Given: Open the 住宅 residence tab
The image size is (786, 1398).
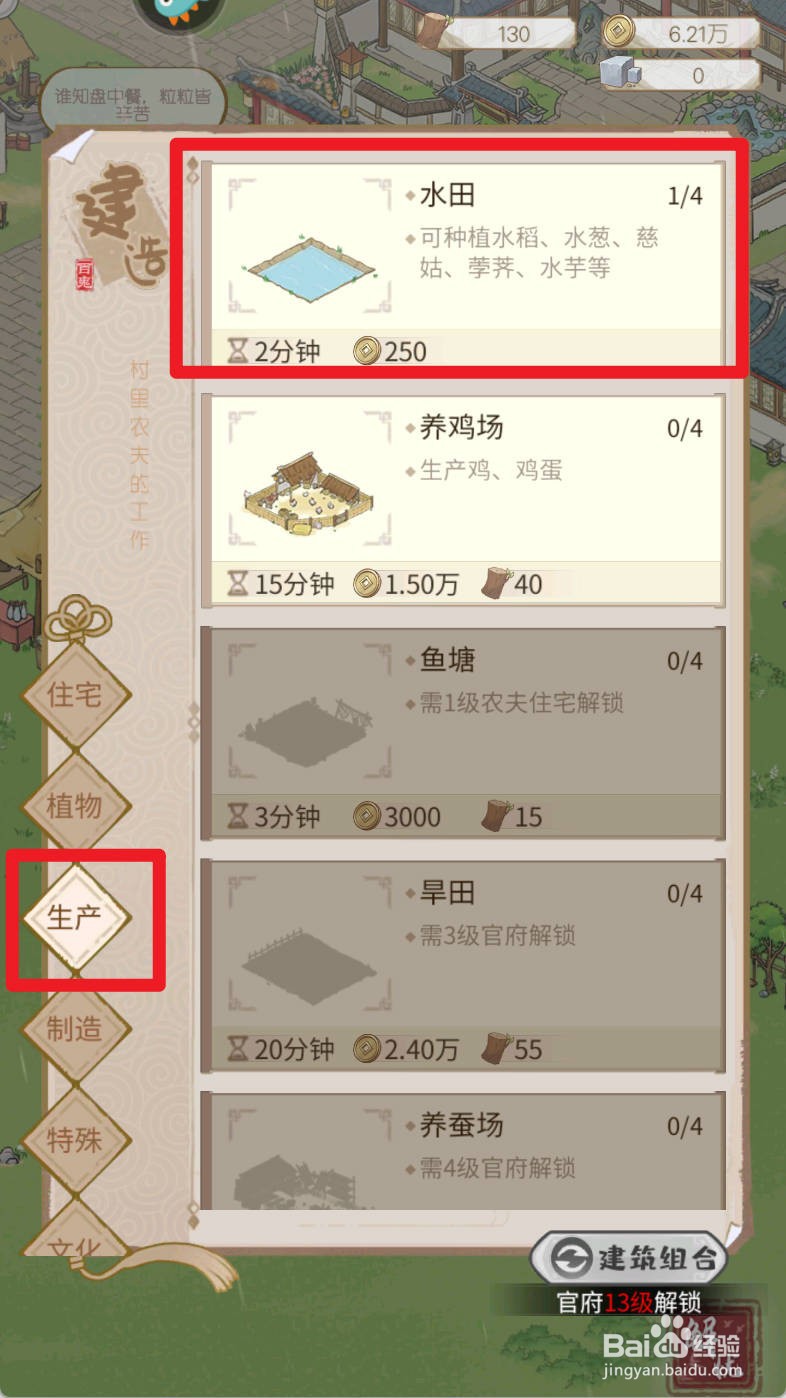Looking at the screenshot, I should coord(76,694).
